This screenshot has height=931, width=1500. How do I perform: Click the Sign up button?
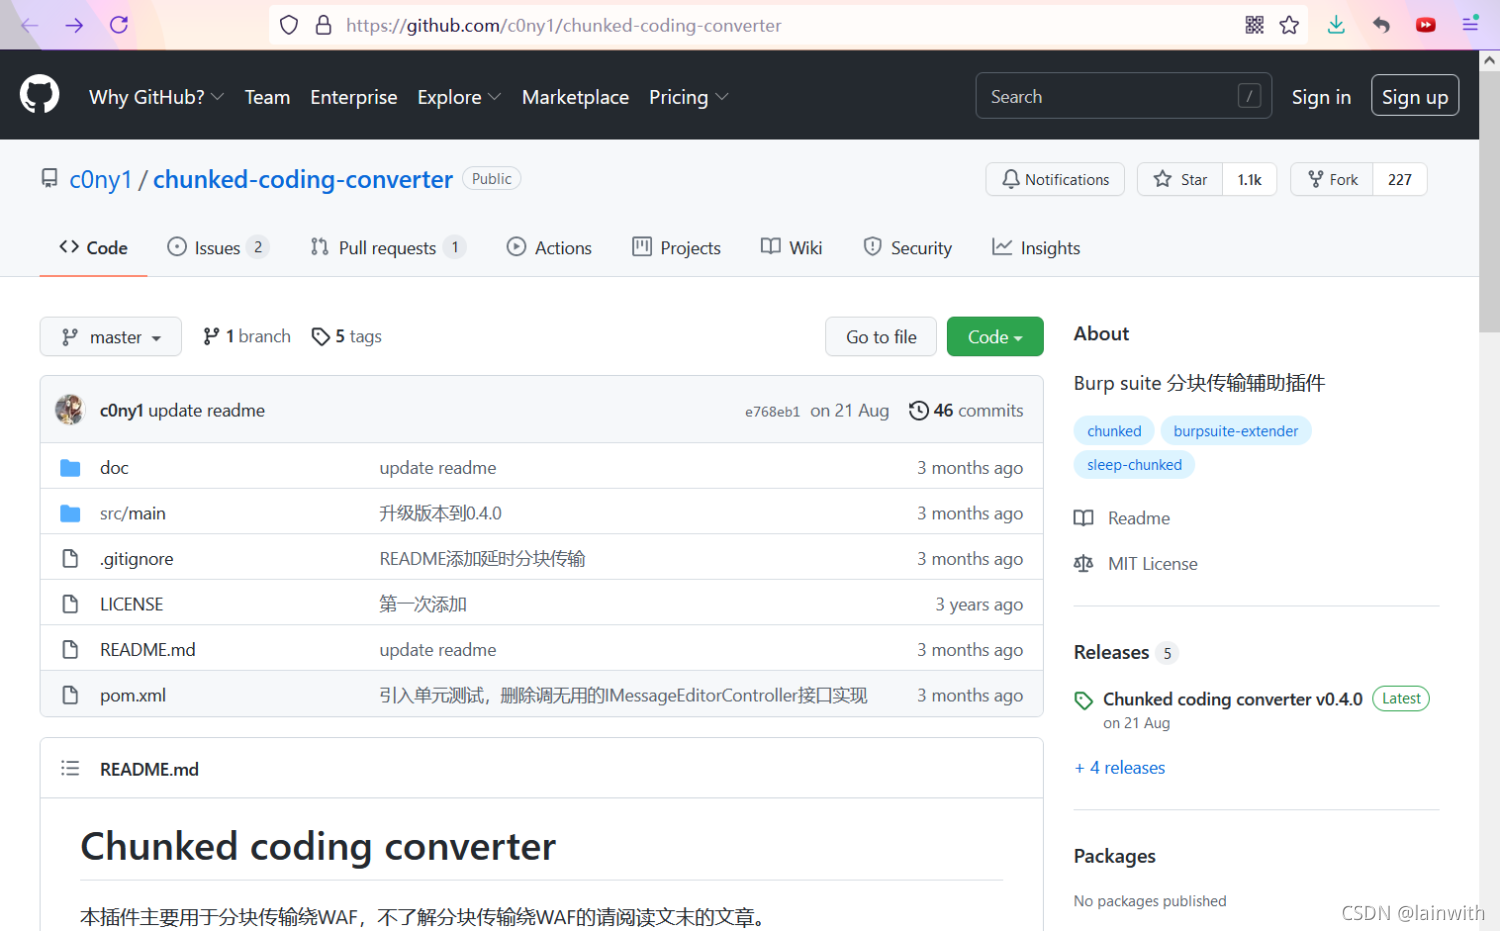(x=1415, y=96)
